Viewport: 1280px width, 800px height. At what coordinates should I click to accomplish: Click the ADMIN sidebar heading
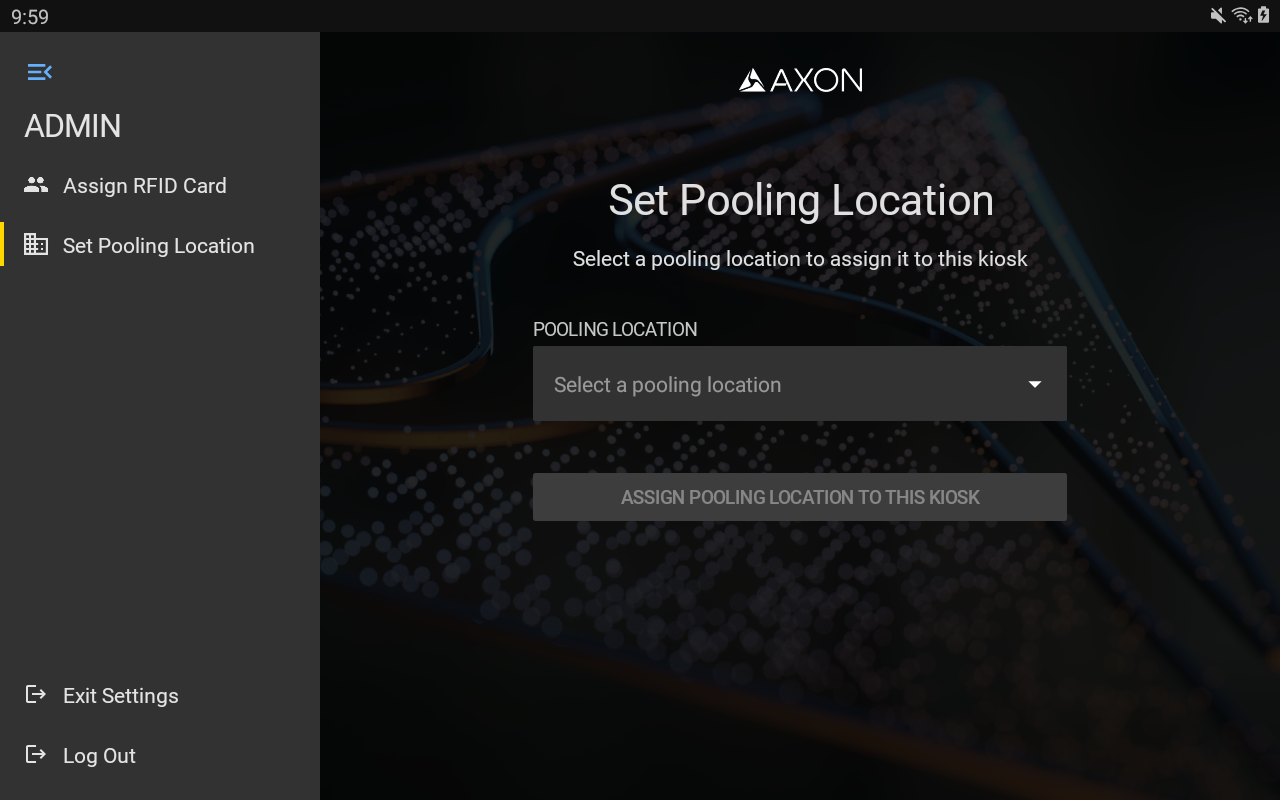pyautogui.click(x=73, y=126)
